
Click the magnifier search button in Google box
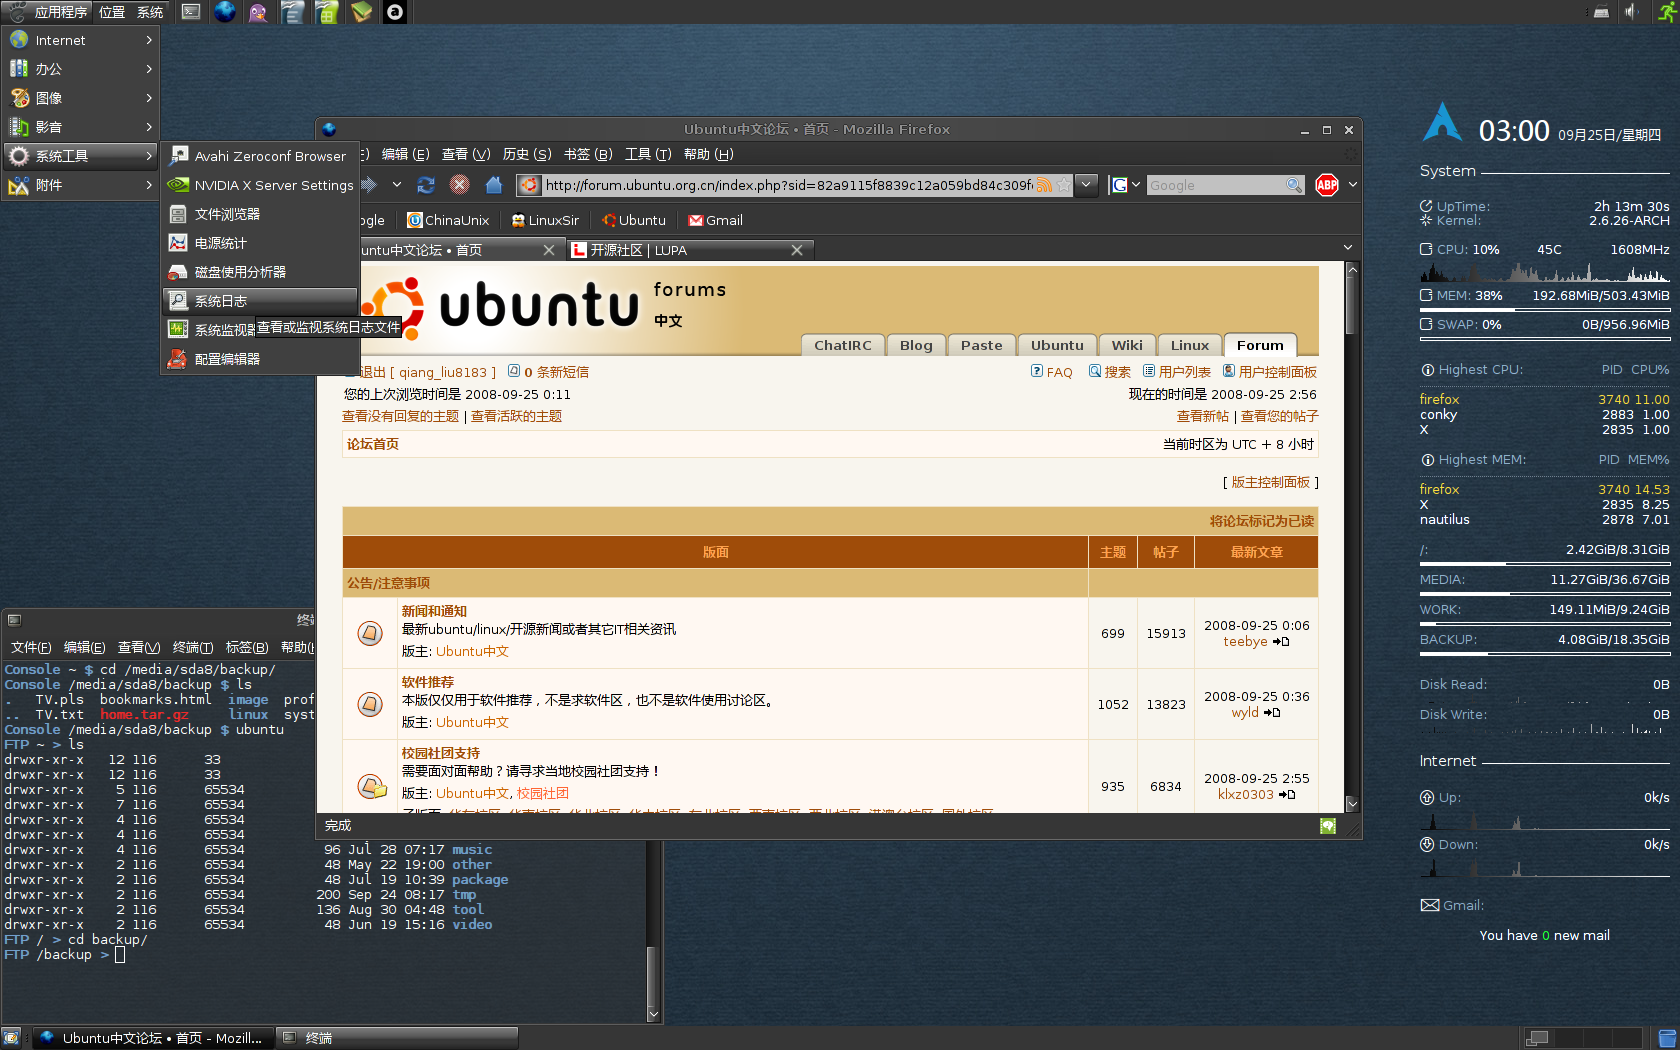click(1294, 185)
